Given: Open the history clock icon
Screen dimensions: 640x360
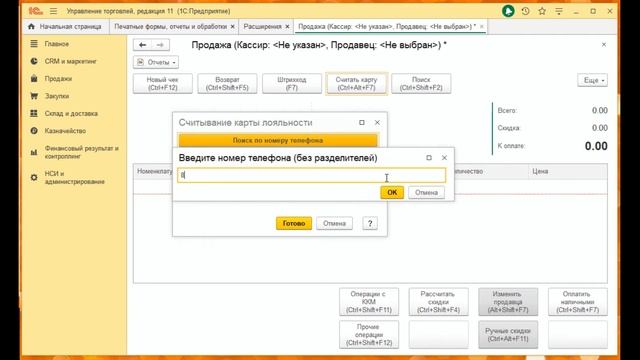Looking at the screenshot, I should [525, 11].
